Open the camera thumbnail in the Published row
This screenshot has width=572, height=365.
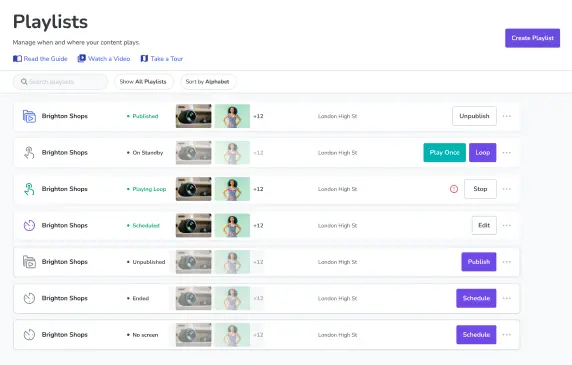[x=194, y=116]
